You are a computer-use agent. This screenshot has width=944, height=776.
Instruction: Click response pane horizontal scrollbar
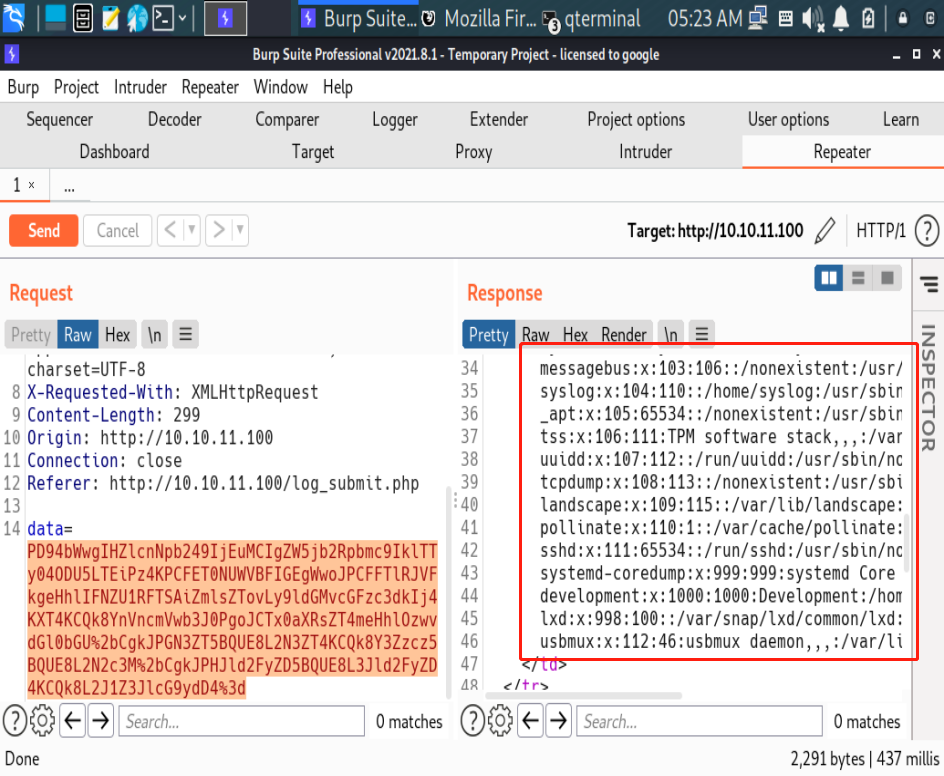pos(584,695)
